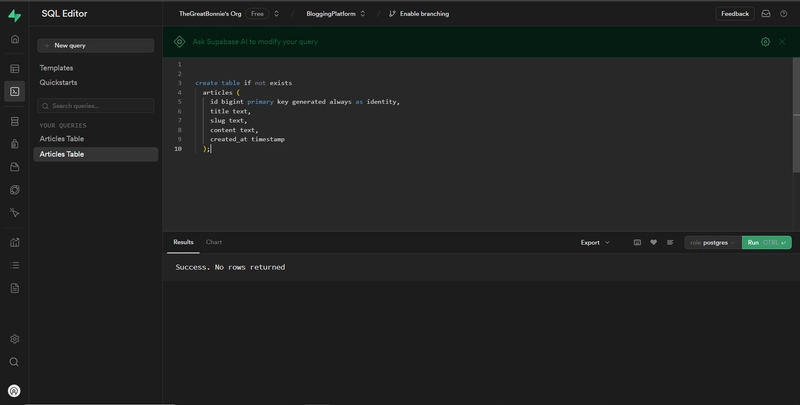Click the Supabase logo
This screenshot has height=405, width=800.
point(14,16)
